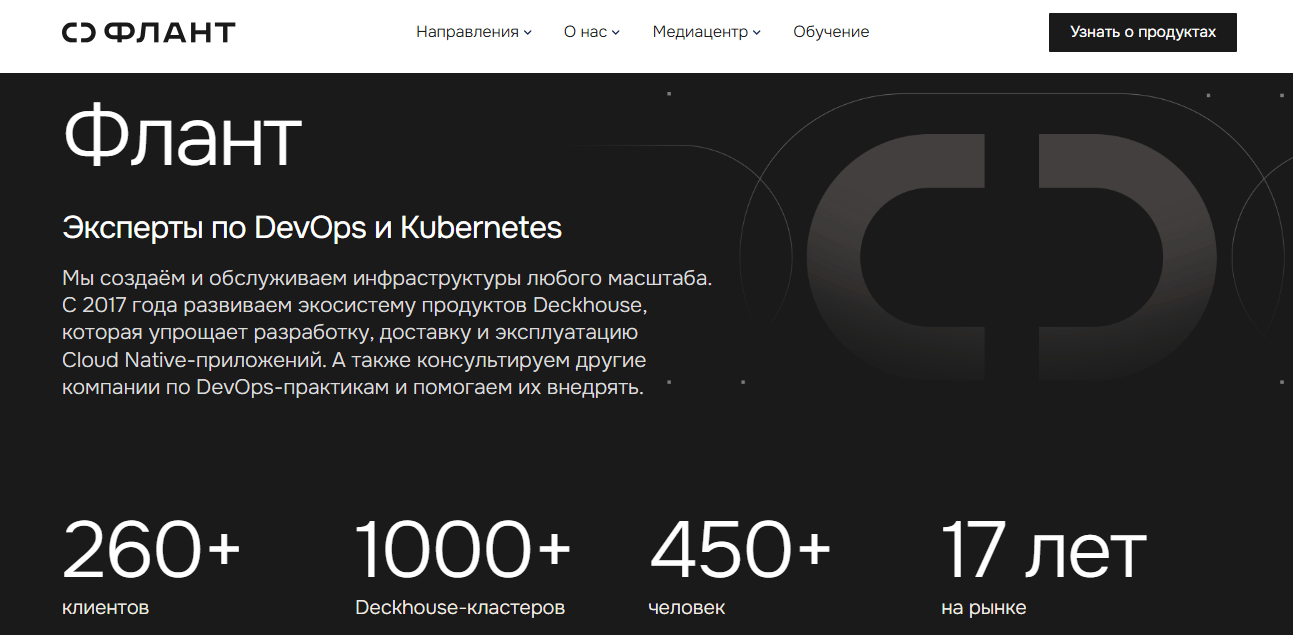Expand the chevron beside О нас

point(616,32)
